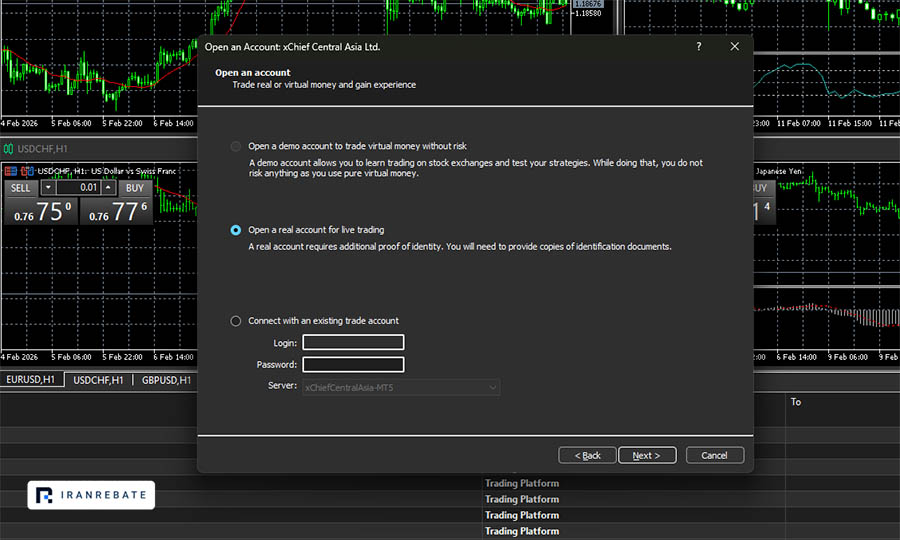Go to the previous step with Back
Viewport: 900px width, 540px height.
pos(587,455)
